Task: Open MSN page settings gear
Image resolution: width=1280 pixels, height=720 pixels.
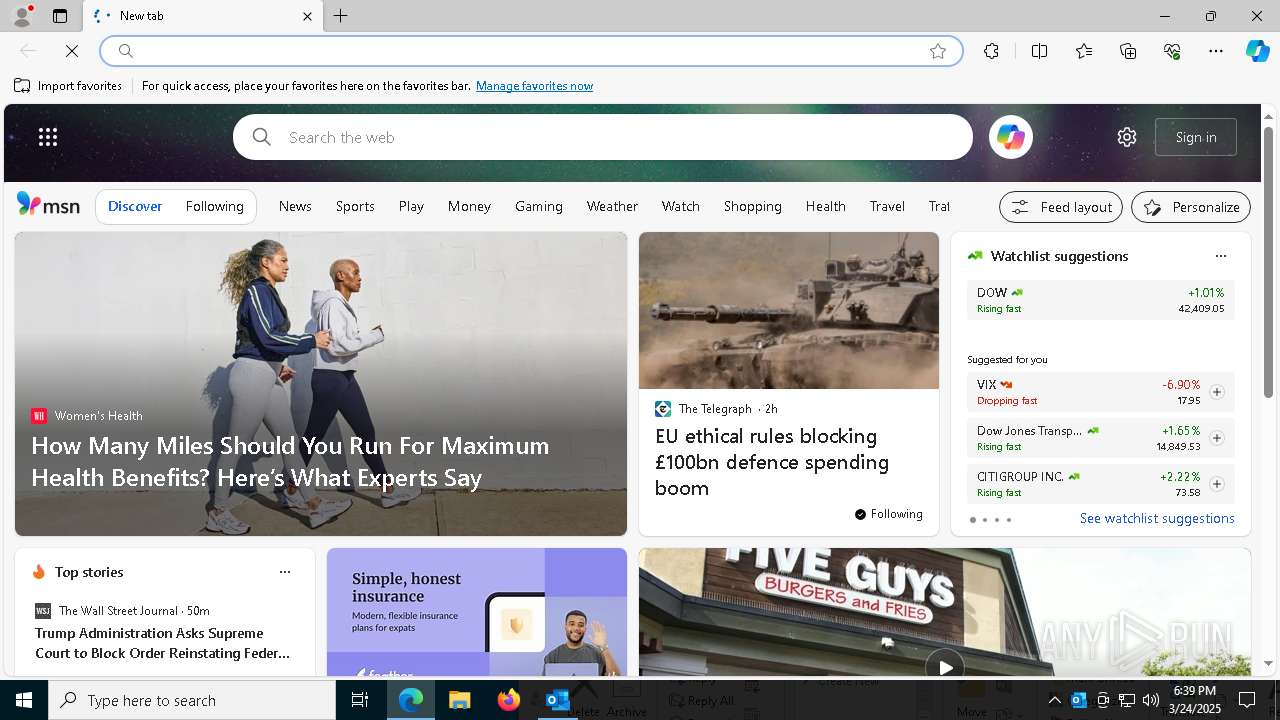Action: pos(1127,137)
